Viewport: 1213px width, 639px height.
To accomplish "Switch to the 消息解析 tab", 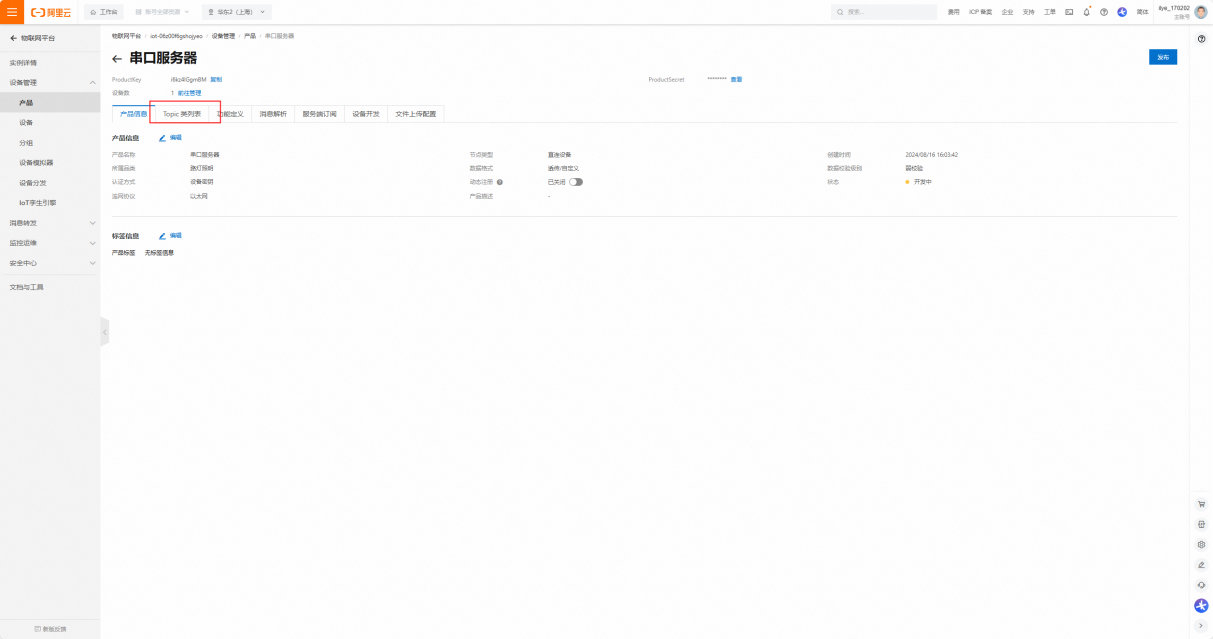I will (273, 114).
